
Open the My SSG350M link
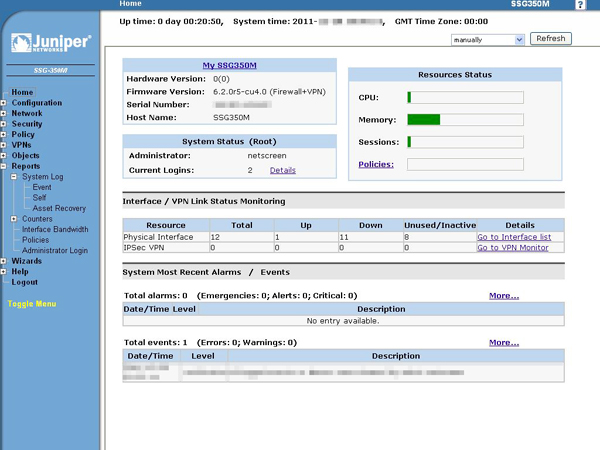(230, 65)
